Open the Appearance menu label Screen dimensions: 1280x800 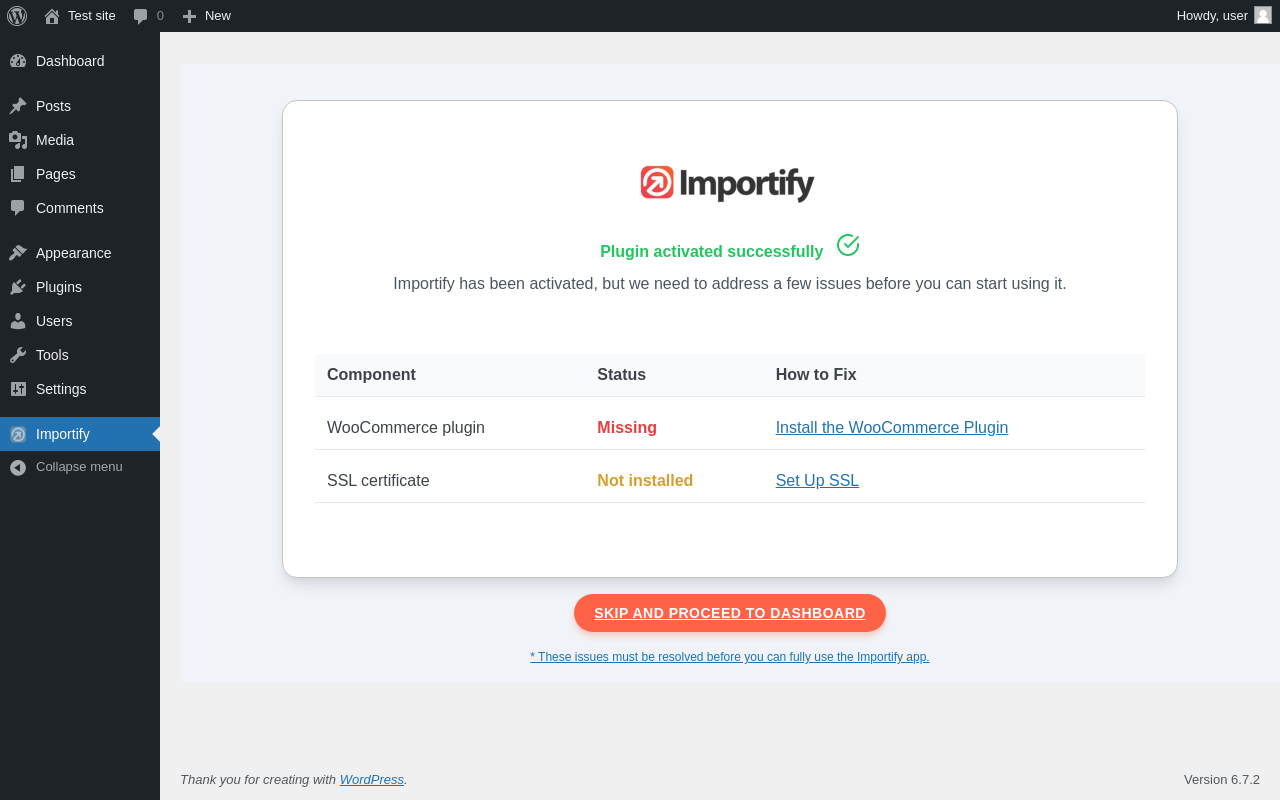pyautogui.click(x=74, y=253)
